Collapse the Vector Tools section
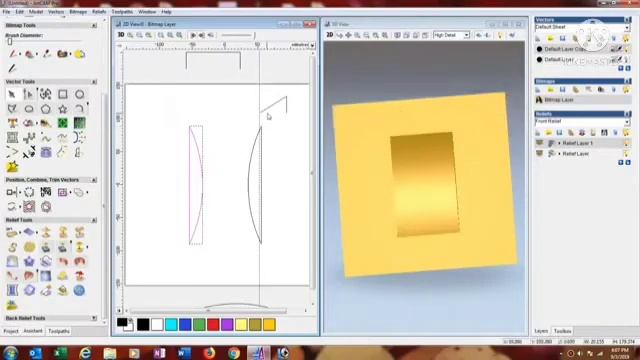The width and height of the screenshot is (640, 360). 94,82
